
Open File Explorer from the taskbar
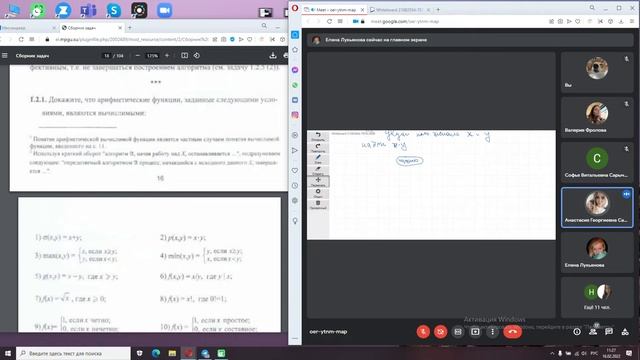point(172,353)
